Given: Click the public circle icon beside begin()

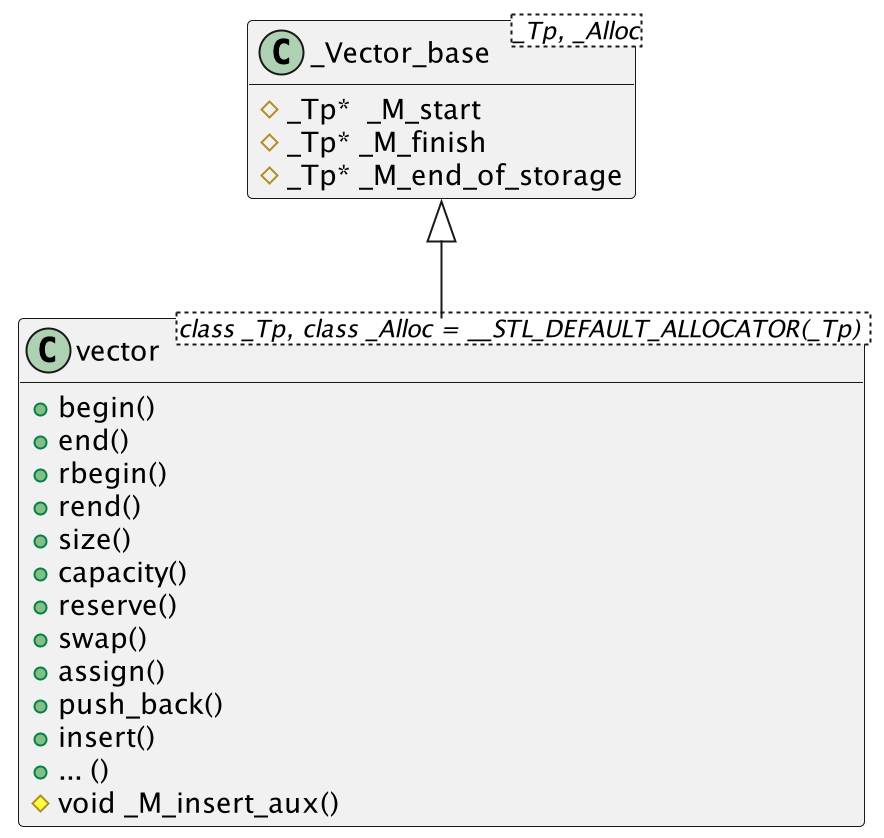Looking at the screenshot, I should pyautogui.click(x=40, y=409).
